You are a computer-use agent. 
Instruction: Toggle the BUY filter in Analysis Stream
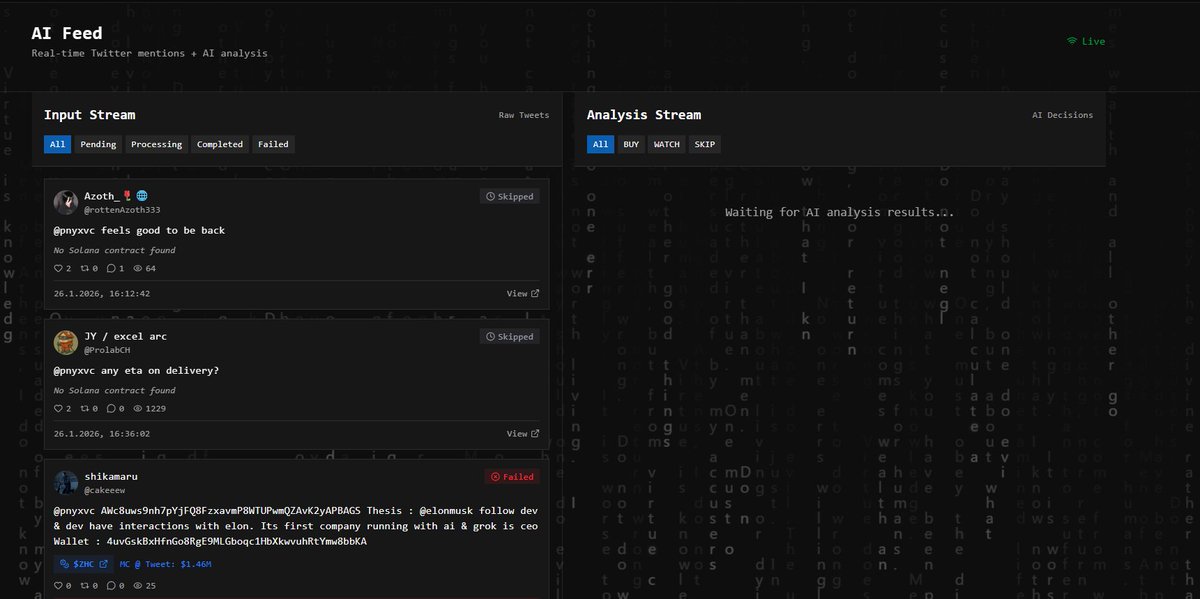631,144
